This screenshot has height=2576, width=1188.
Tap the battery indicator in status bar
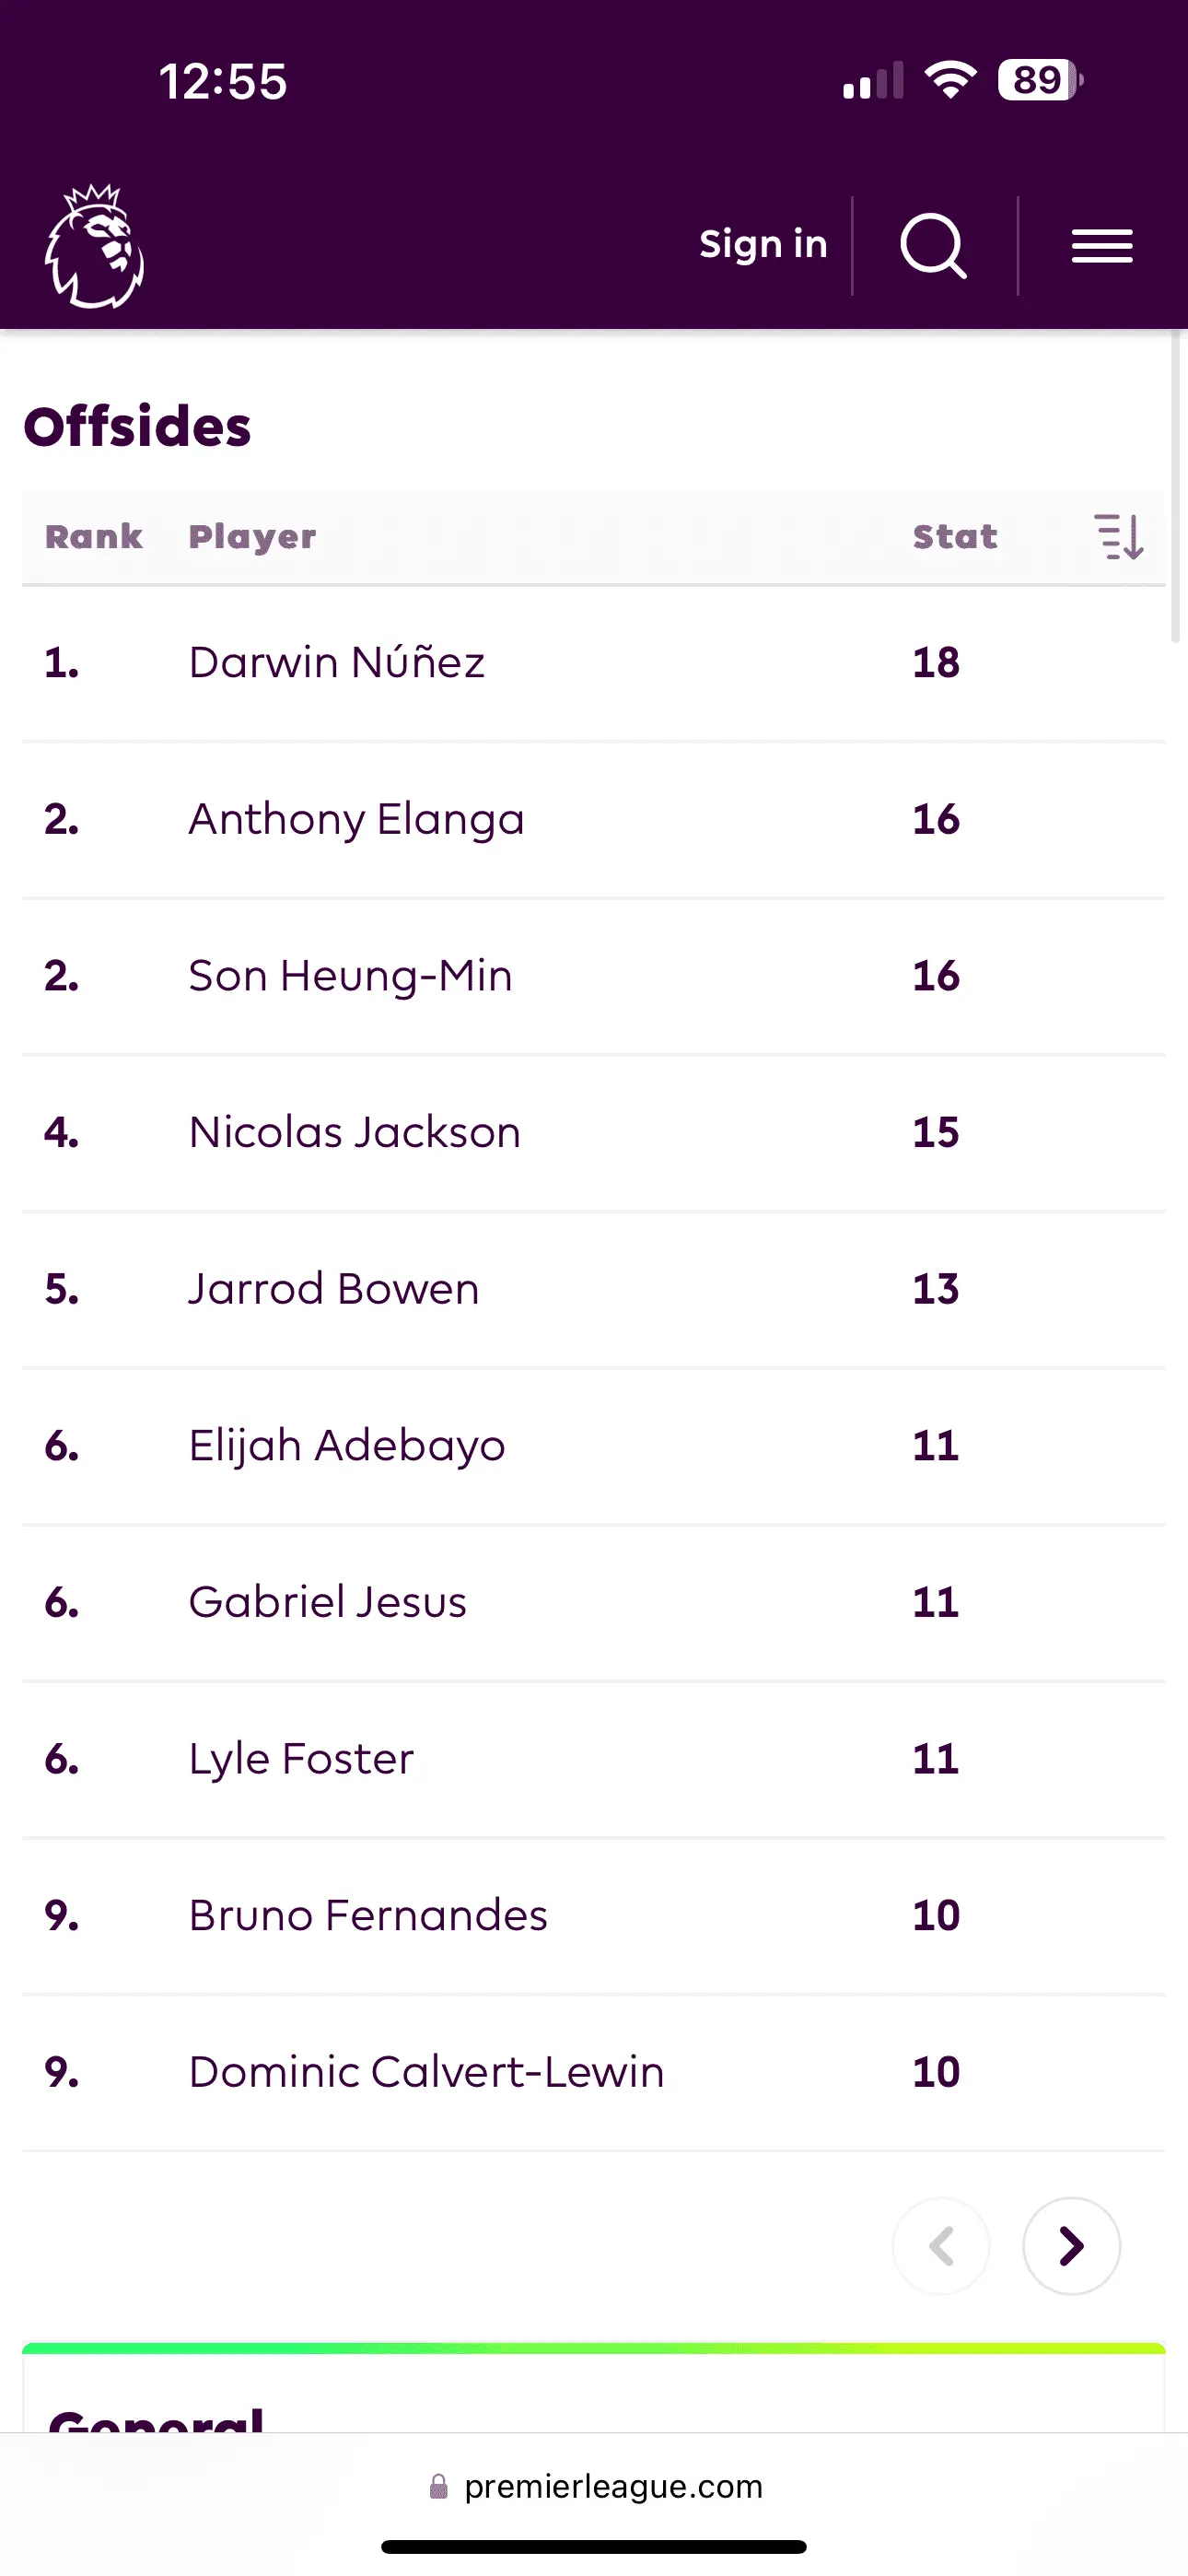pyautogui.click(x=1040, y=80)
